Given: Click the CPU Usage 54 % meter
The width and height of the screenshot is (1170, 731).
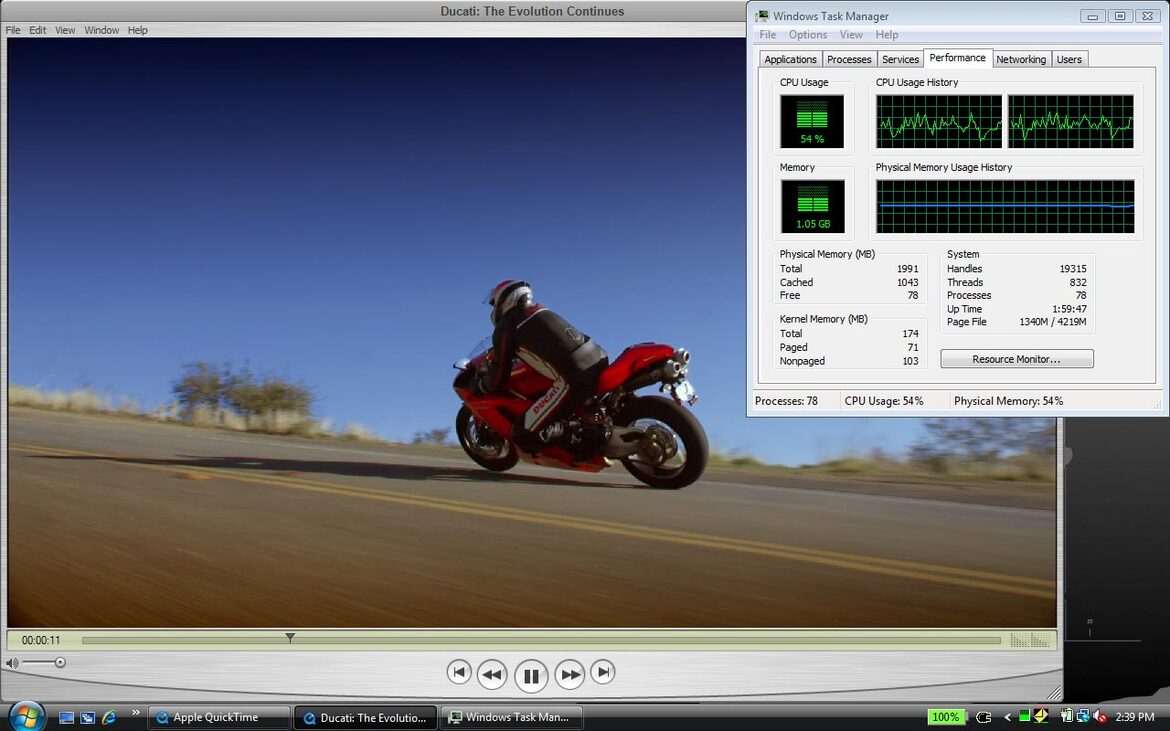Looking at the screenshot, I should click(812, 122).
